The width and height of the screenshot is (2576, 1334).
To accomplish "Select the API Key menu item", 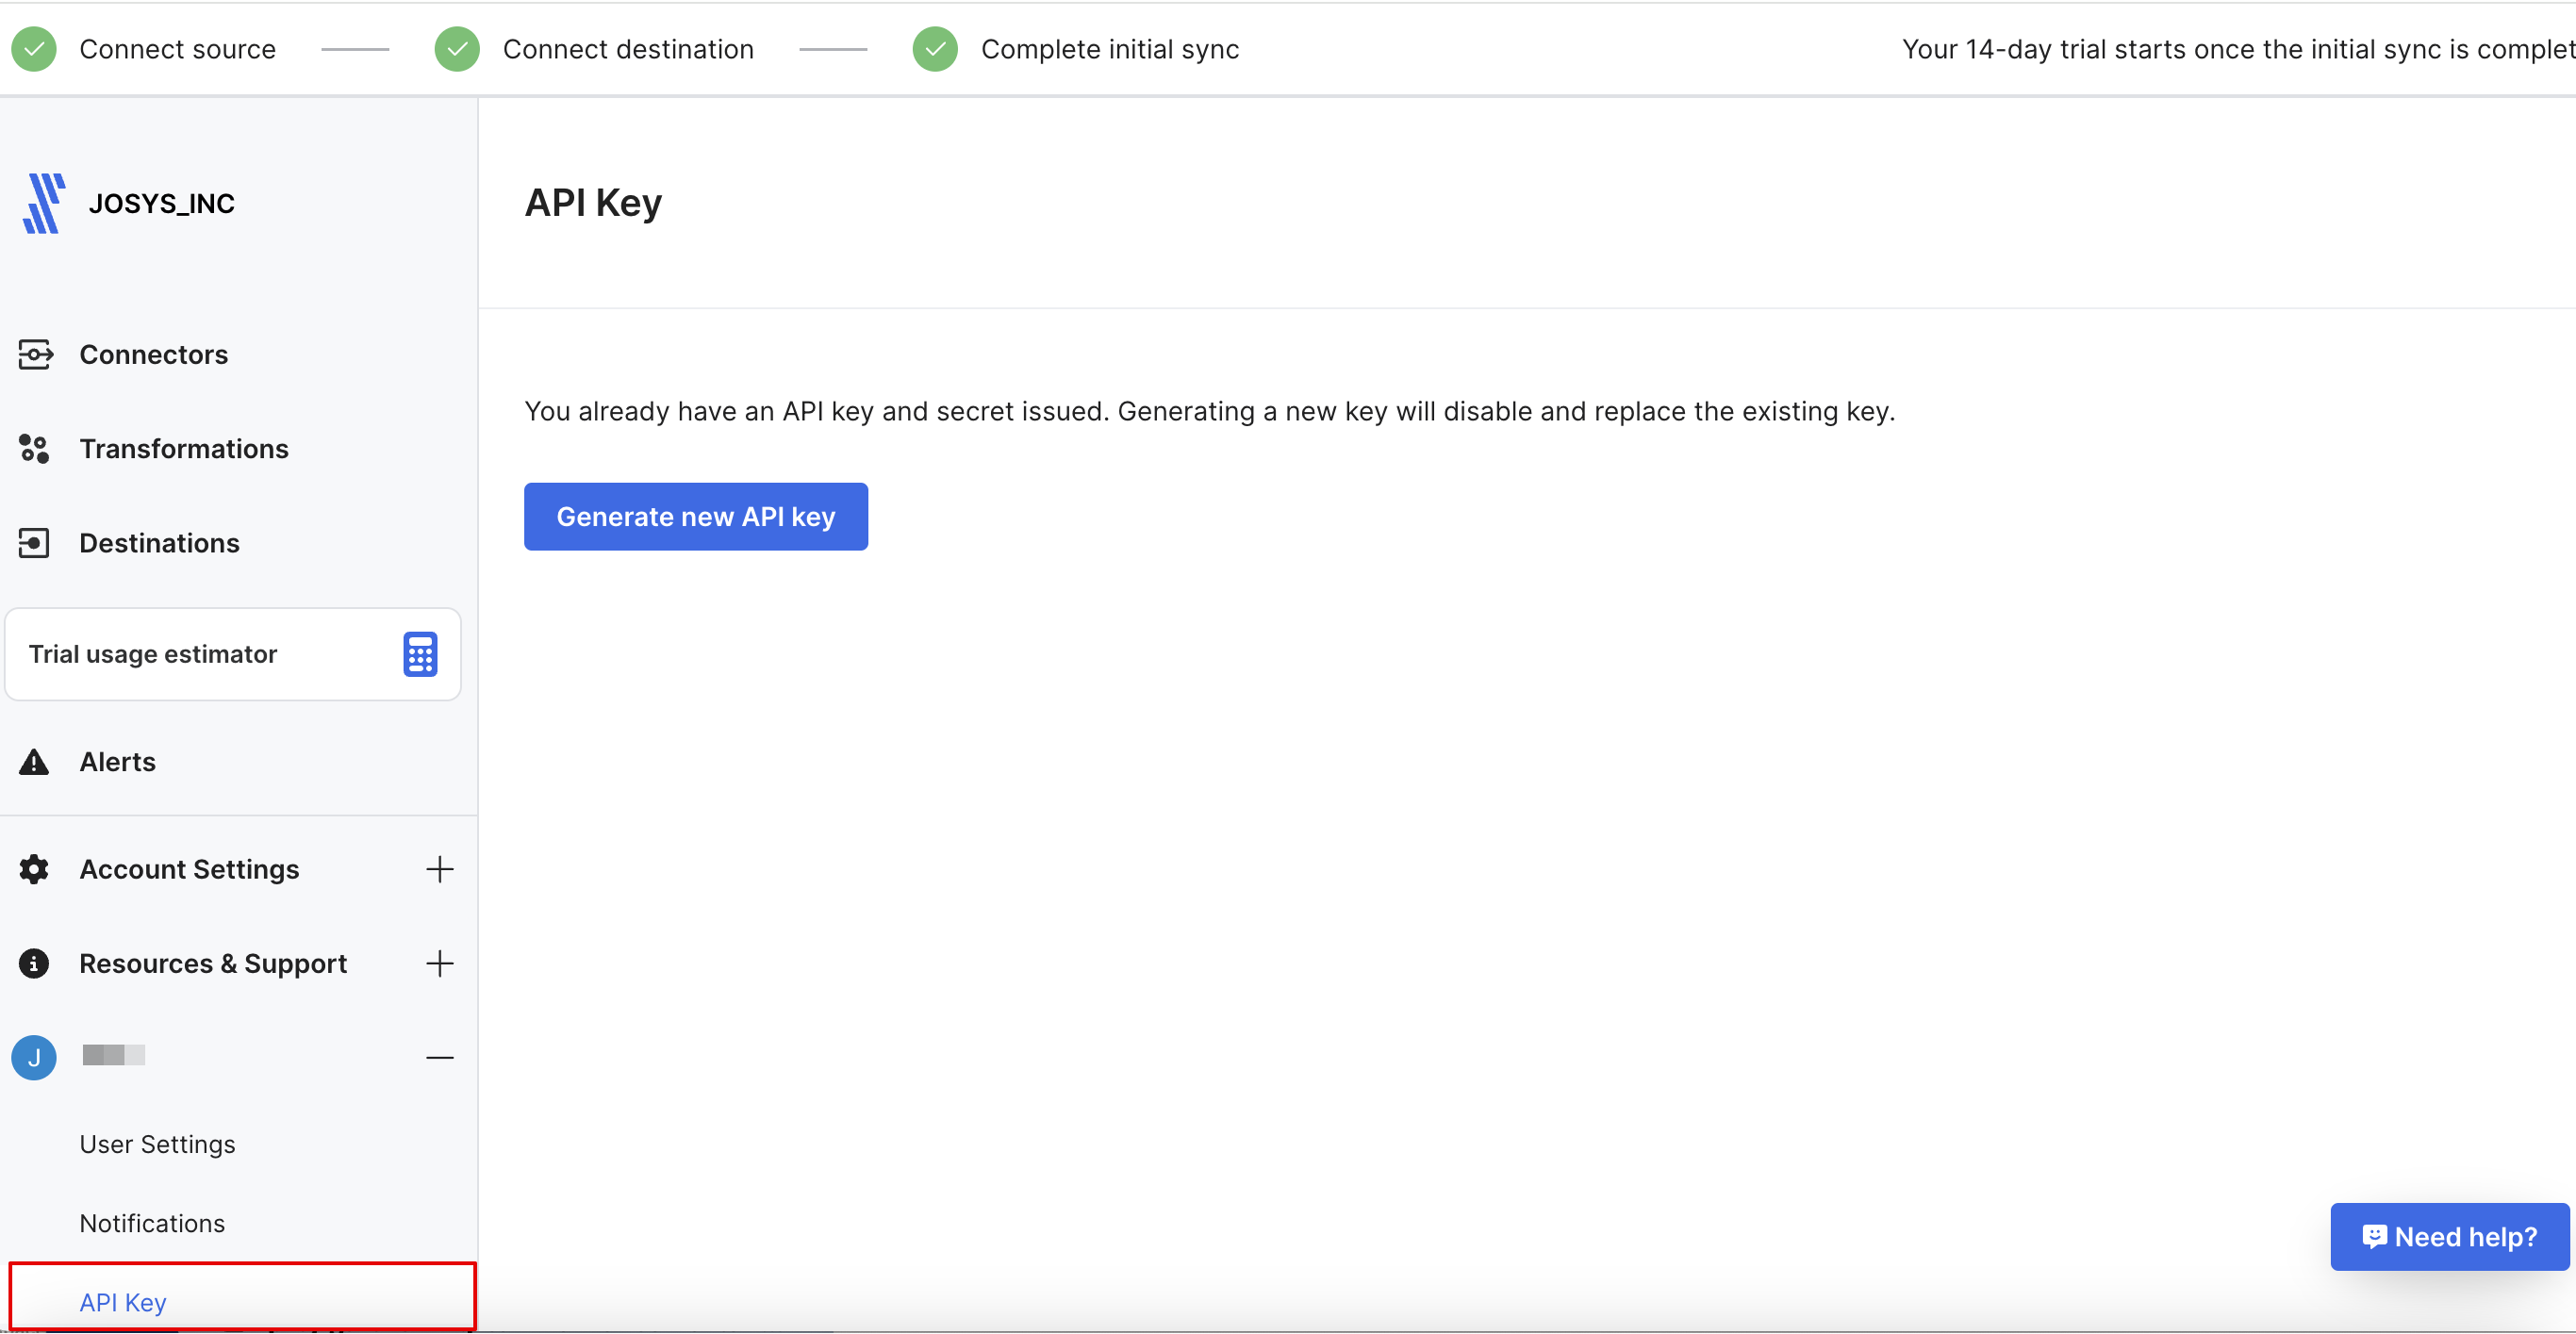I will point(123,1302).
